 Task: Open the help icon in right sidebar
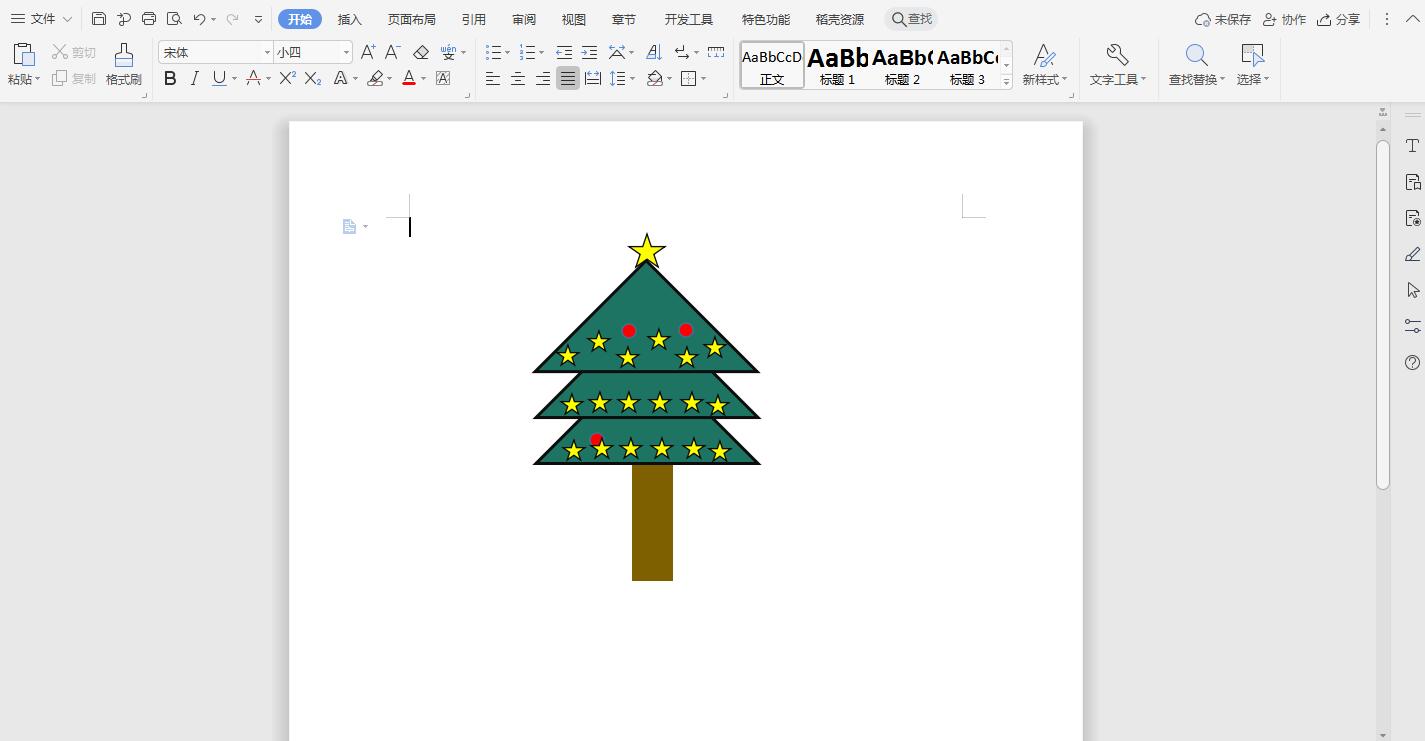coord(1412,362)
